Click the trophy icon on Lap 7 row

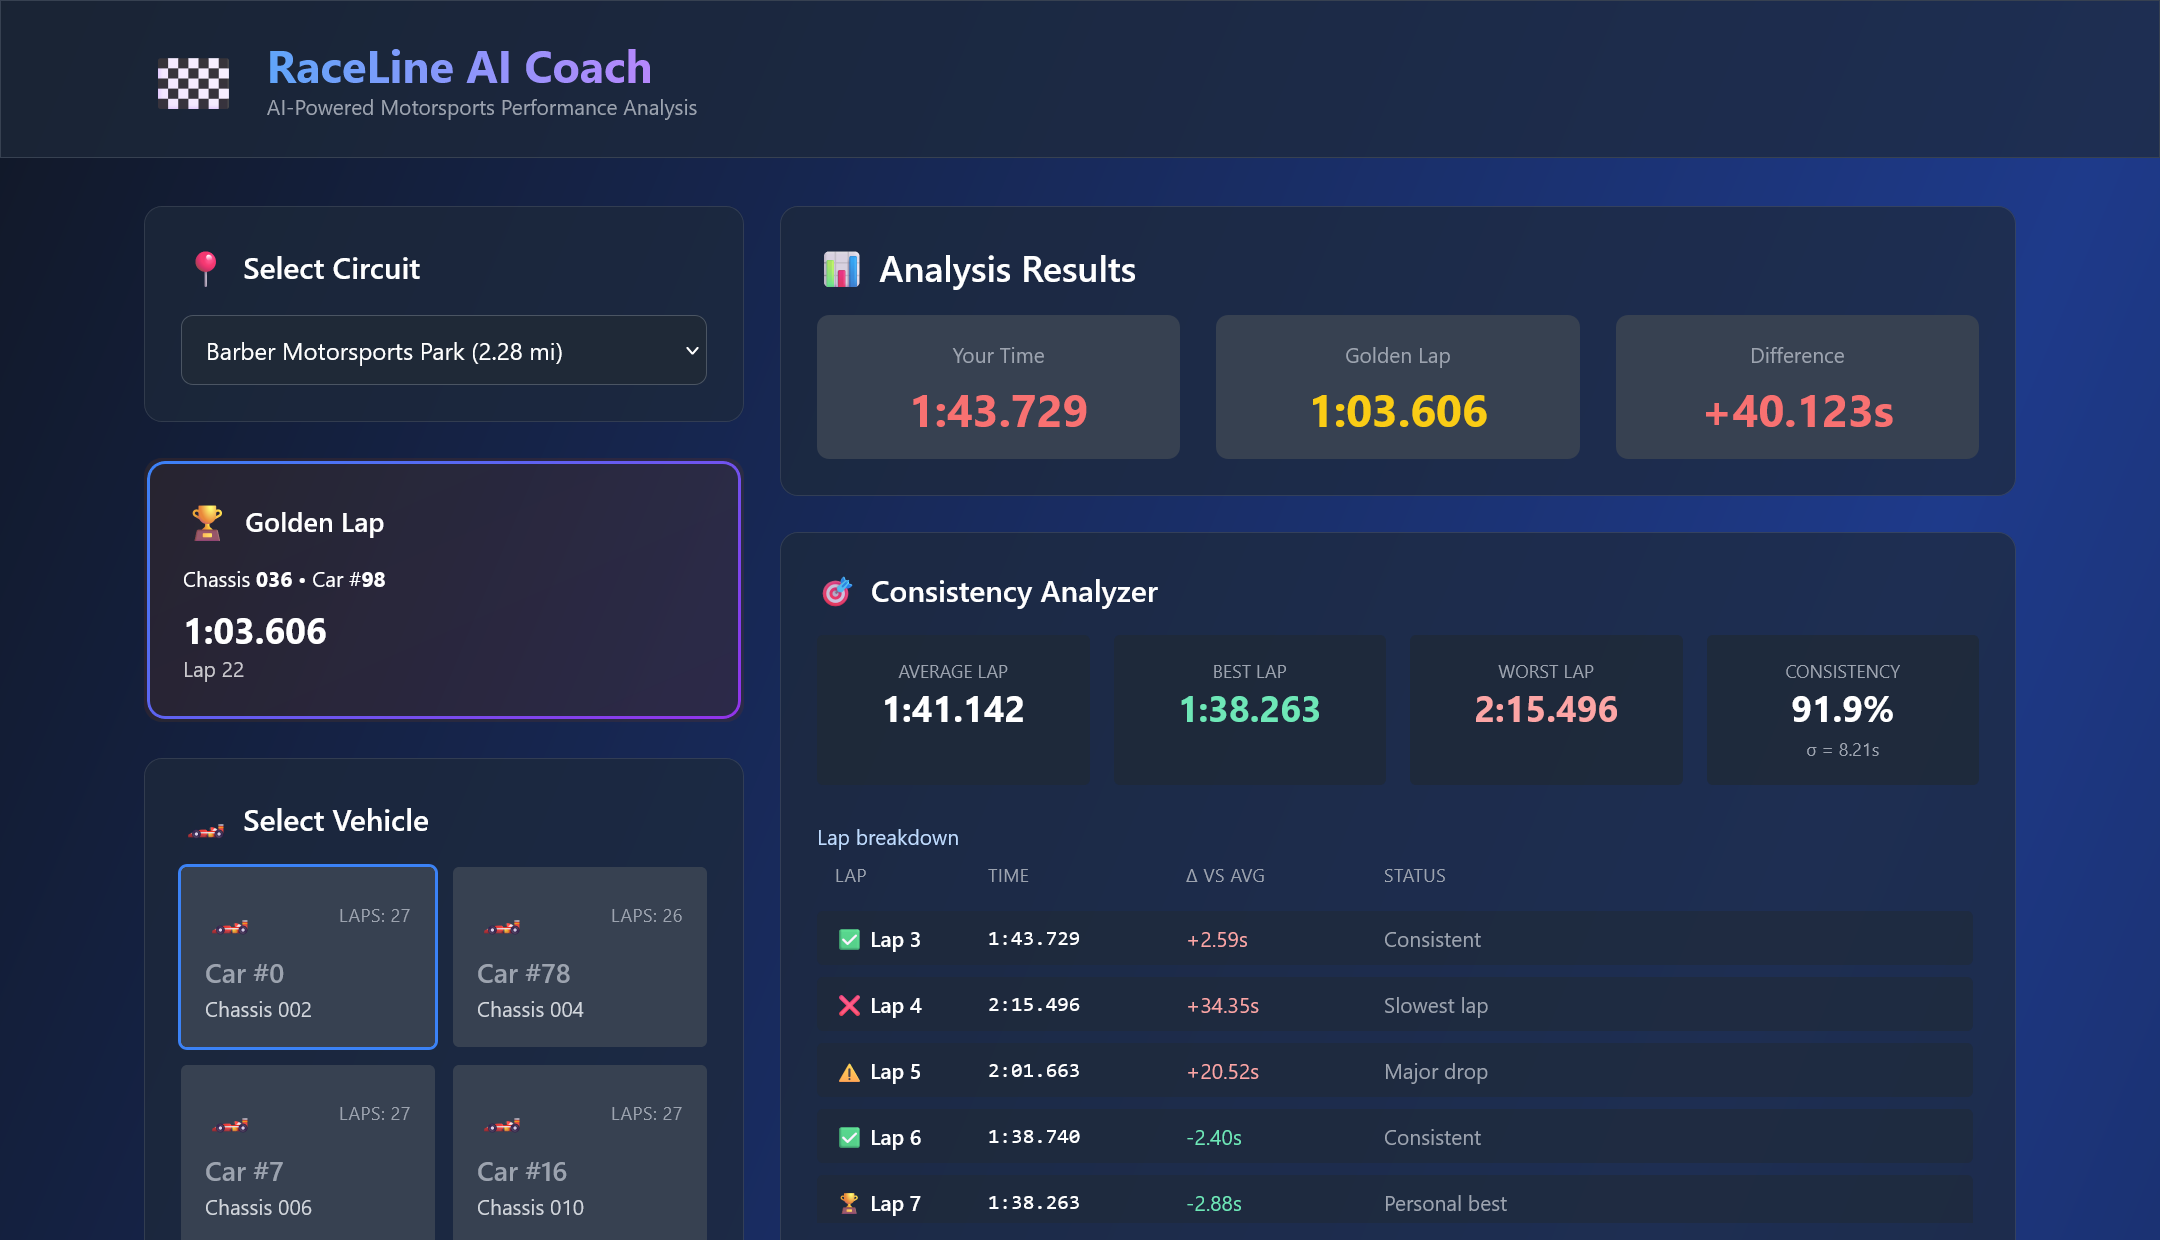(x=849, y=1203)
